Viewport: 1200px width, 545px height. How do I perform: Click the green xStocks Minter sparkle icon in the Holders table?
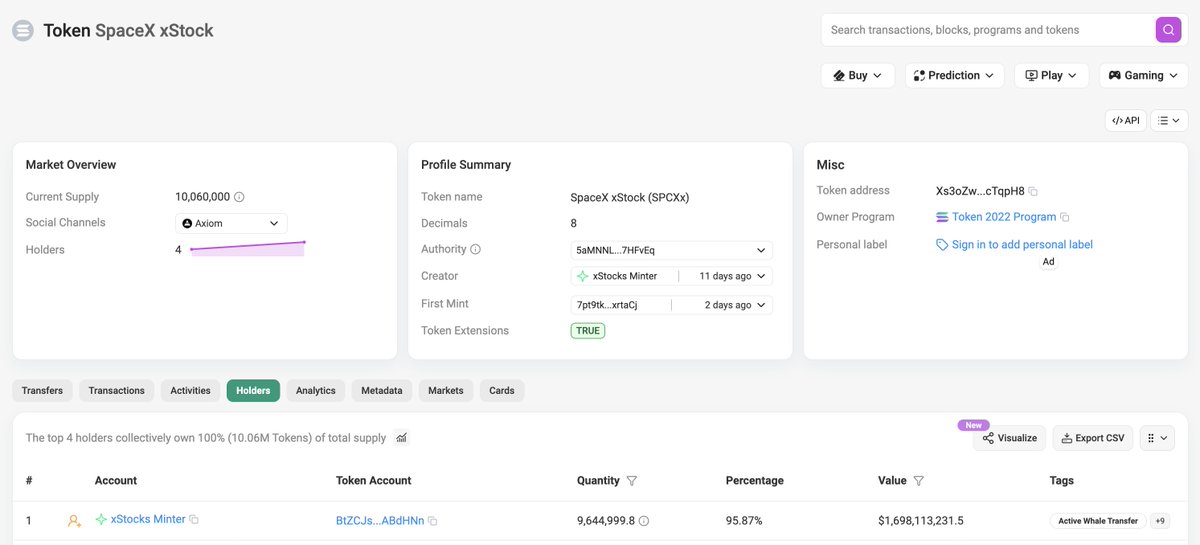[101, 520]
